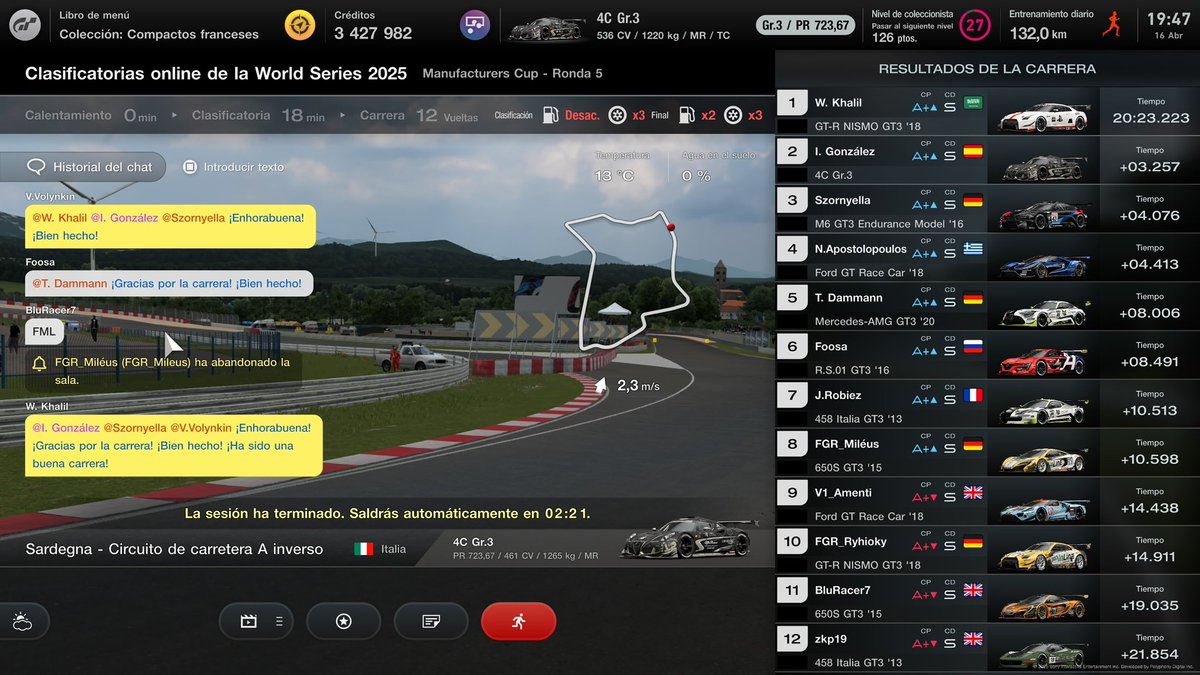Click the qualifying tire wear x3 icon
The image size is (1200, 675).
coord(627,115)
